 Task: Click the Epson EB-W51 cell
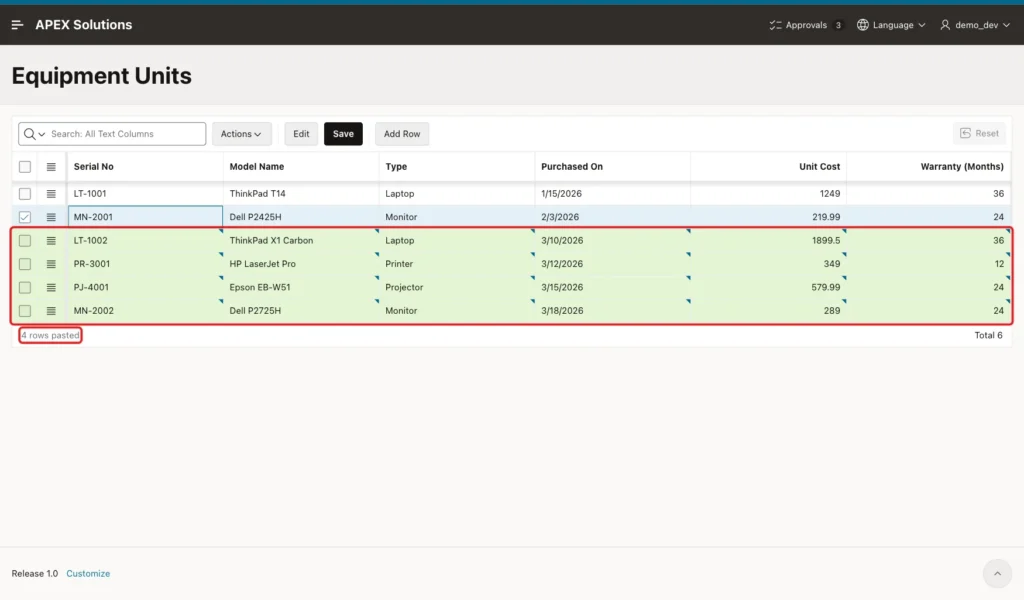tap(301, 287)
